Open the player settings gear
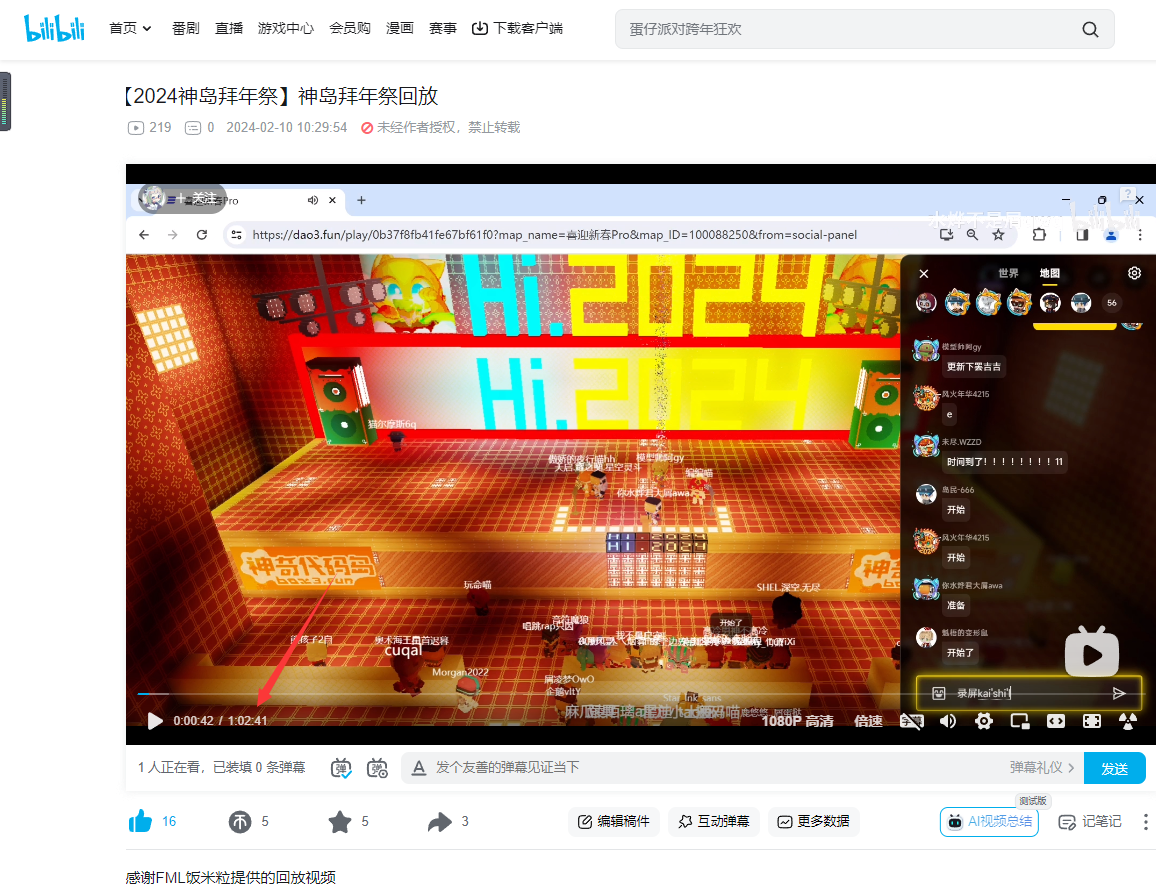This screenshot has height=884, width=1156. [983, 720]
